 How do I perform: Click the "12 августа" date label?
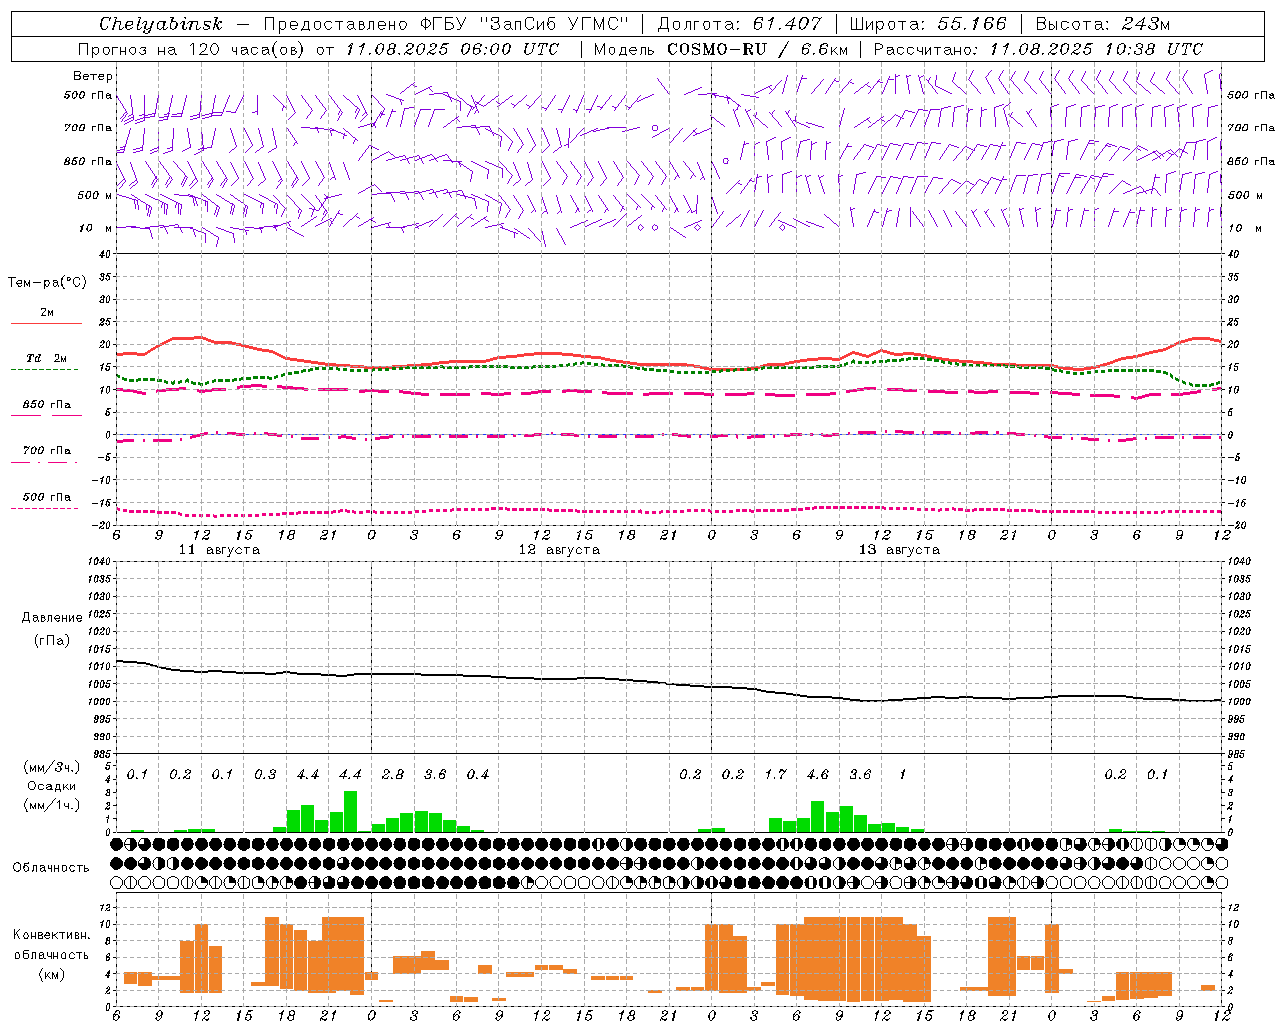[559, 550]
